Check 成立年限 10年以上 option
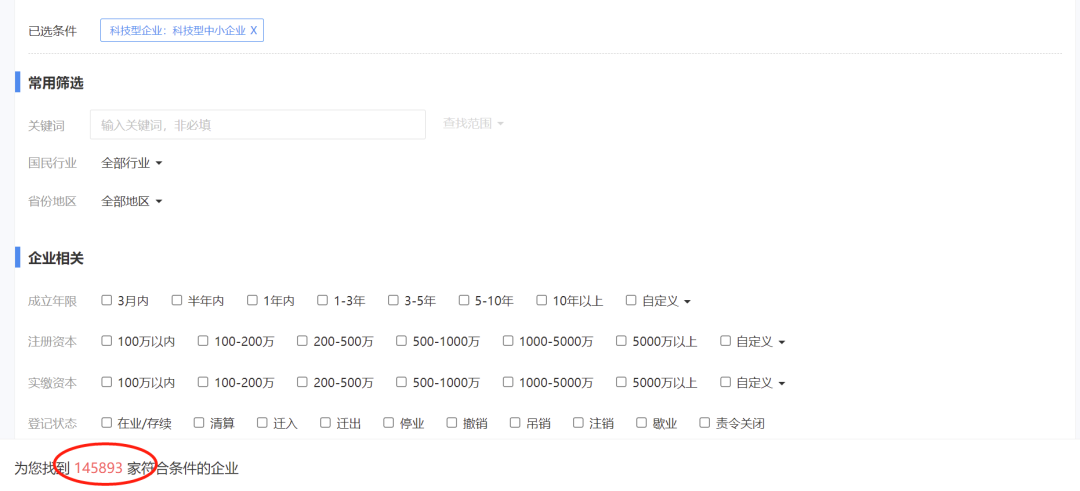The width and height of the screenshot is (1080, 491). (541, 300)
